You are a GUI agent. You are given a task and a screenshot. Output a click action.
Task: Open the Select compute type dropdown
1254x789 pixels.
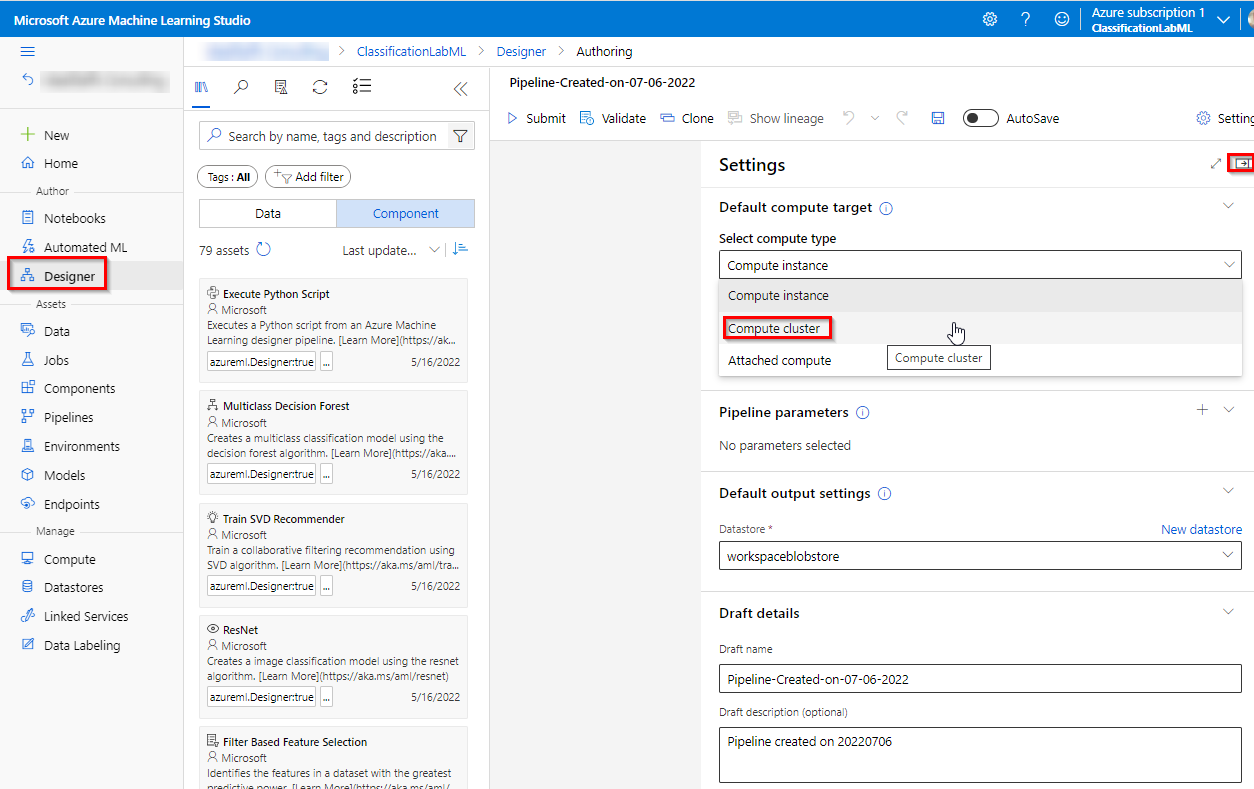(979, 265)
